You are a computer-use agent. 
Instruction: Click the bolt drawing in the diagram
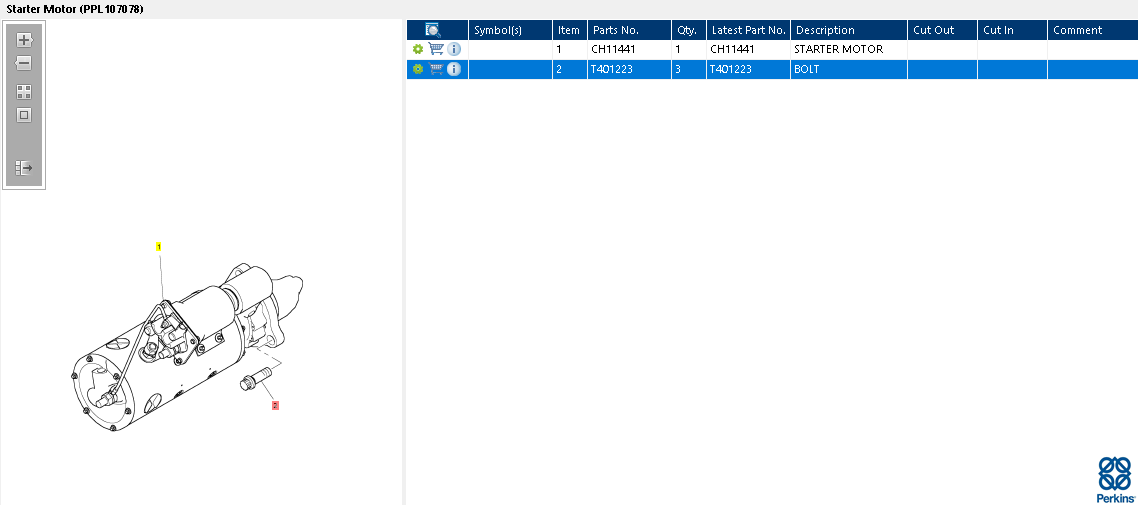(x=255, y=379)
